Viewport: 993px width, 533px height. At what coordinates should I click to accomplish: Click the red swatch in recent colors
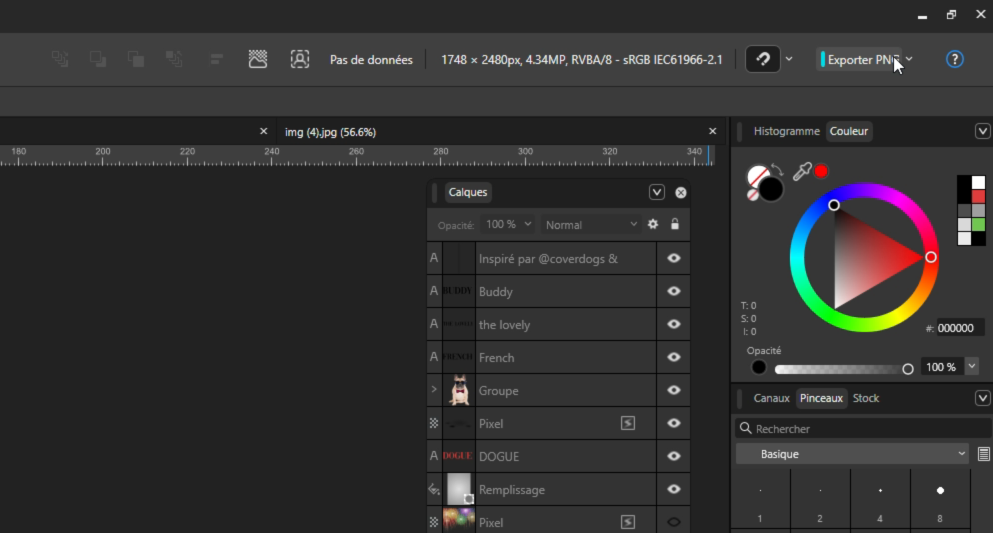[x=978, y=197]
